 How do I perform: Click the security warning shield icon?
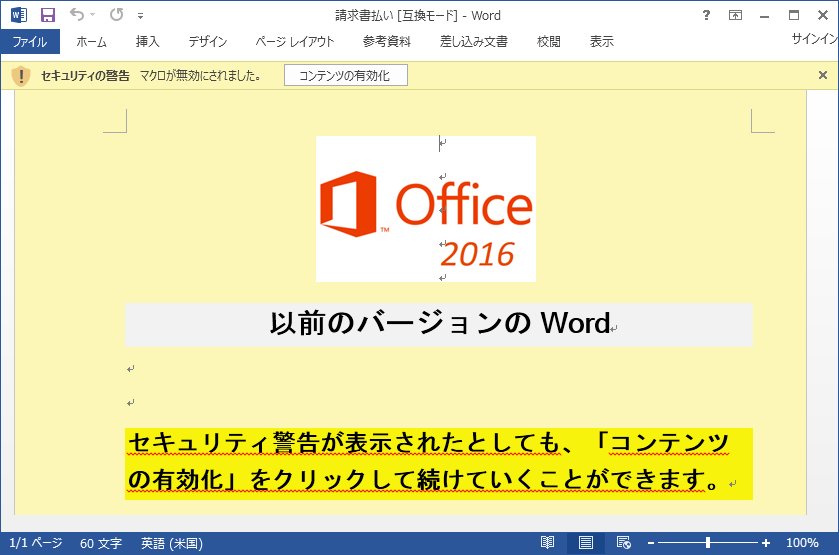[x=21, y=75]
